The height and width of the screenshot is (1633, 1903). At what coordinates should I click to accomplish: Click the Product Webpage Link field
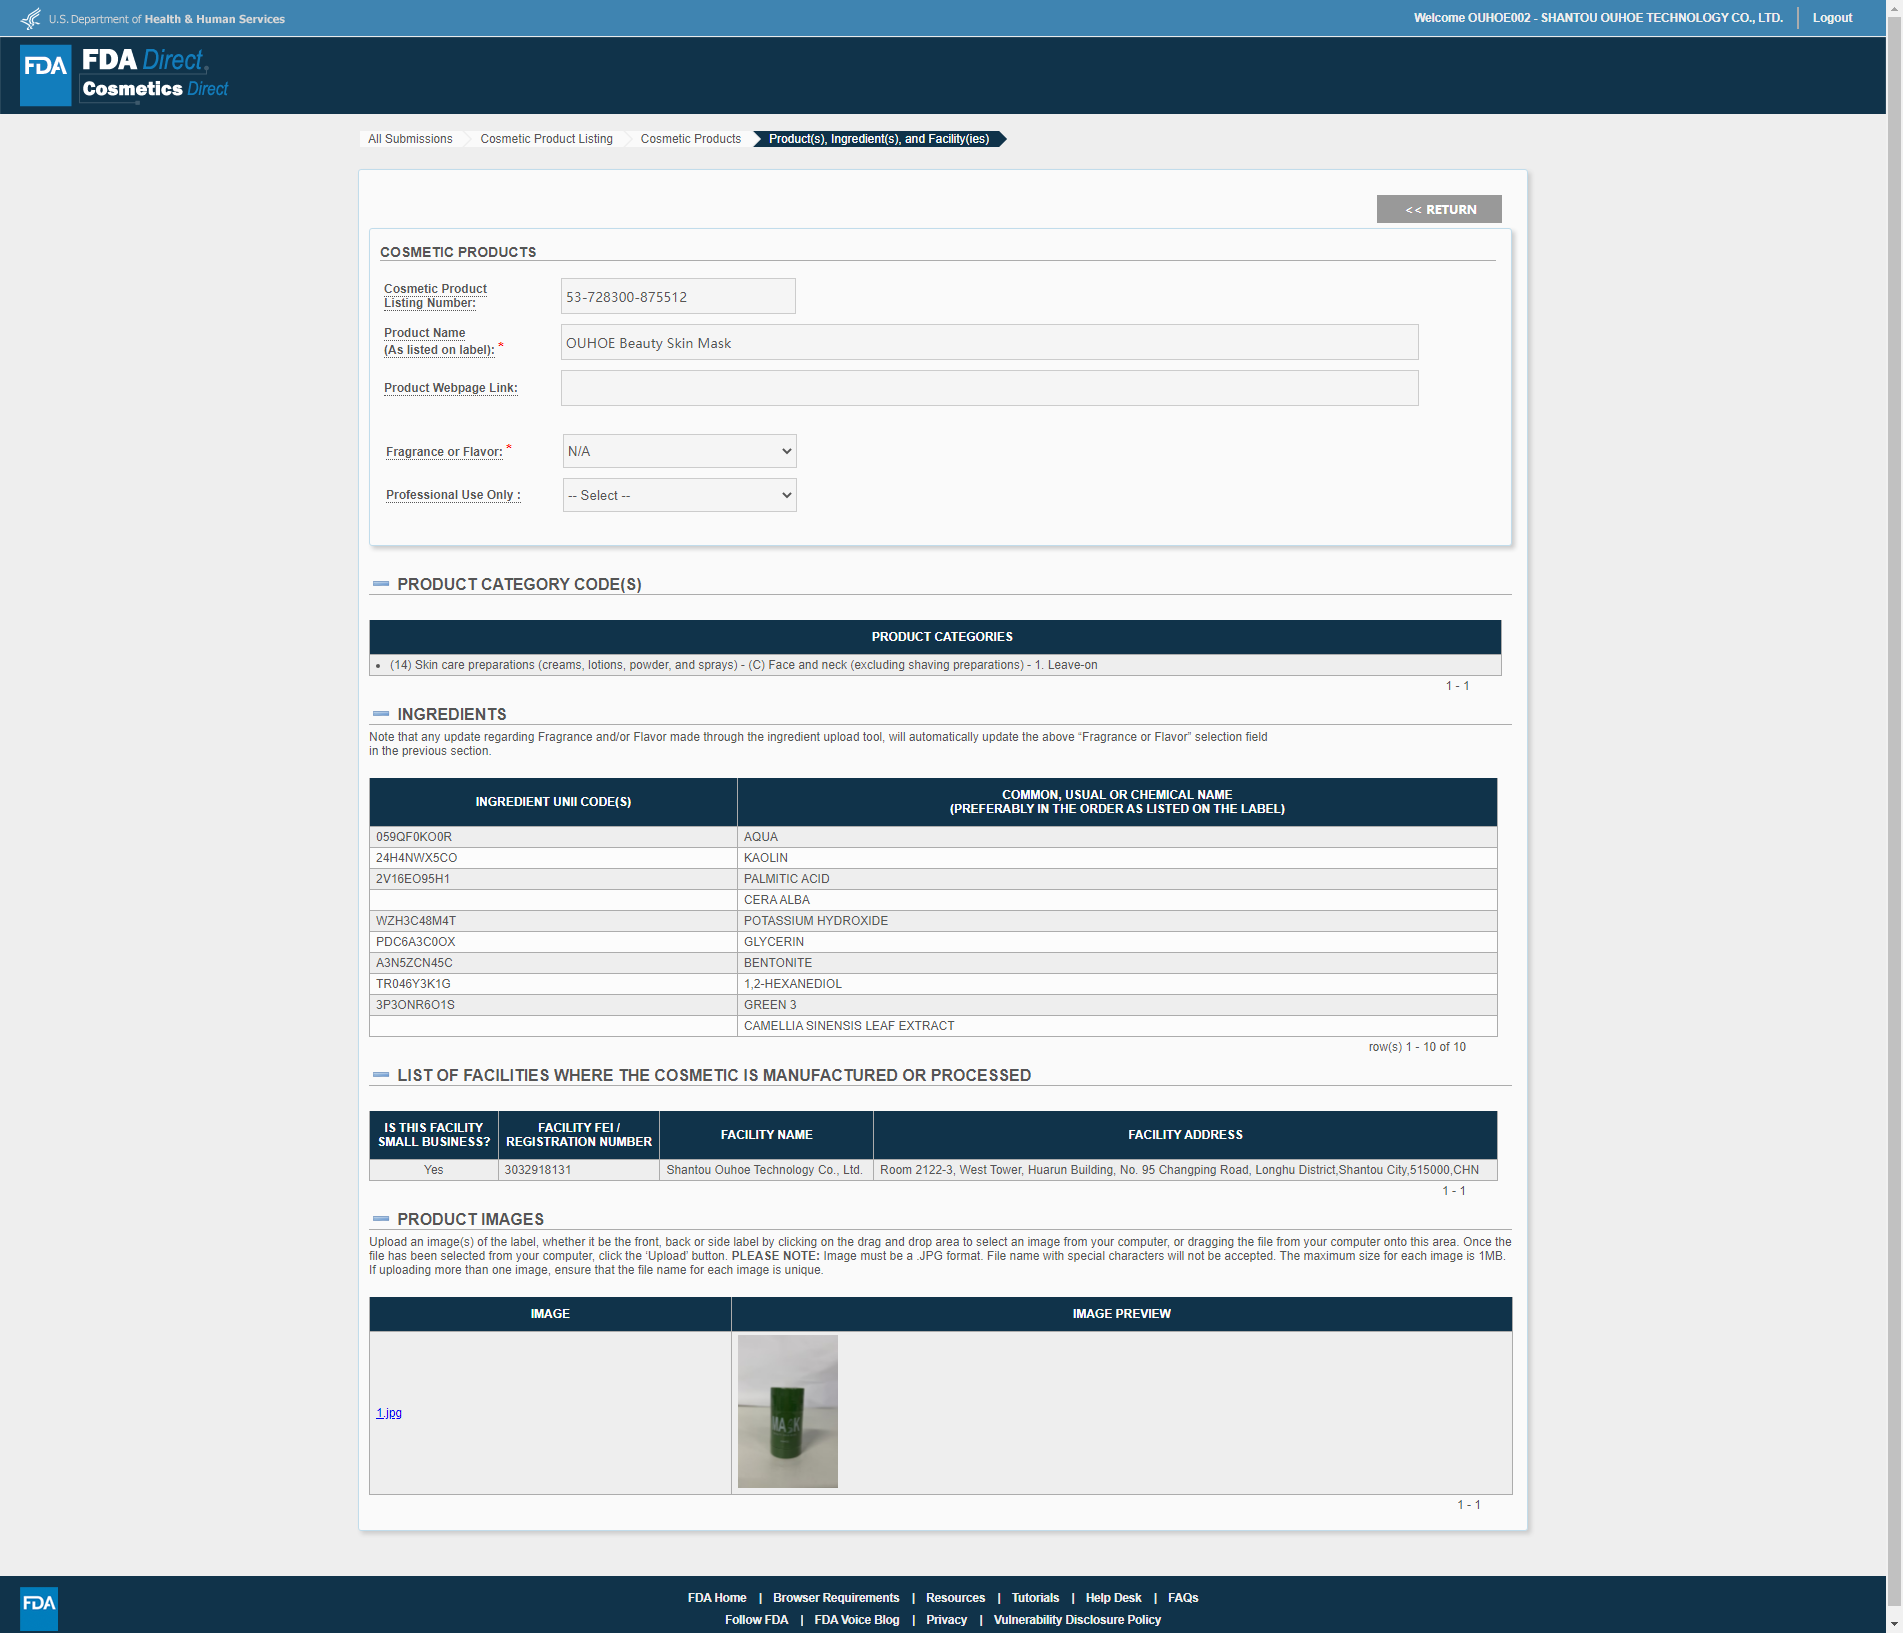[x=989, y=388]
